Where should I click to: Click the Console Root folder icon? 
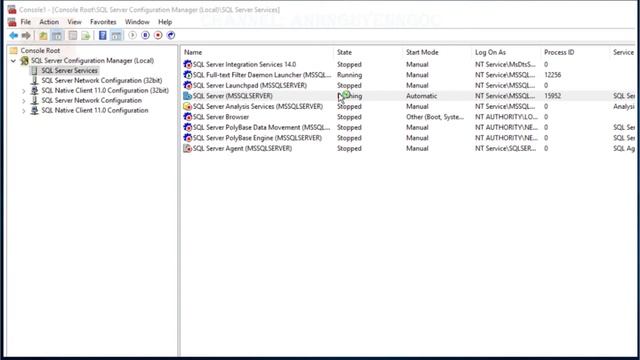click(13, 51)
